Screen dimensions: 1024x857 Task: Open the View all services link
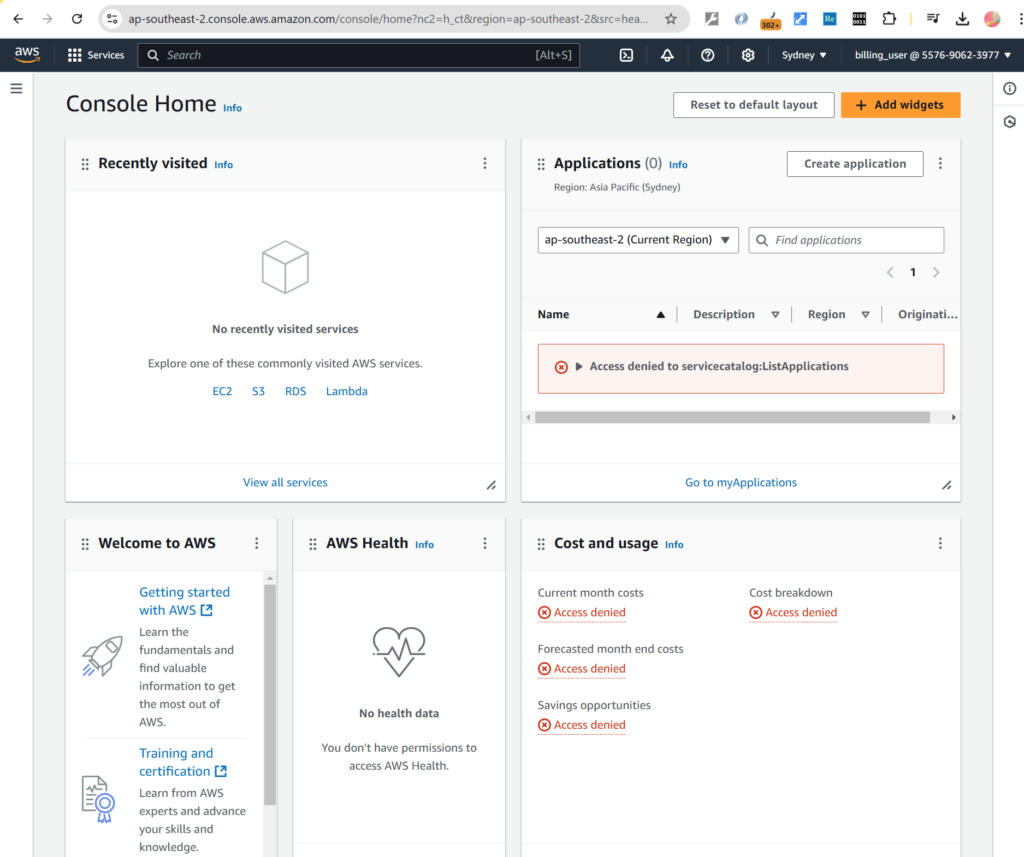(x=285, y=482)
